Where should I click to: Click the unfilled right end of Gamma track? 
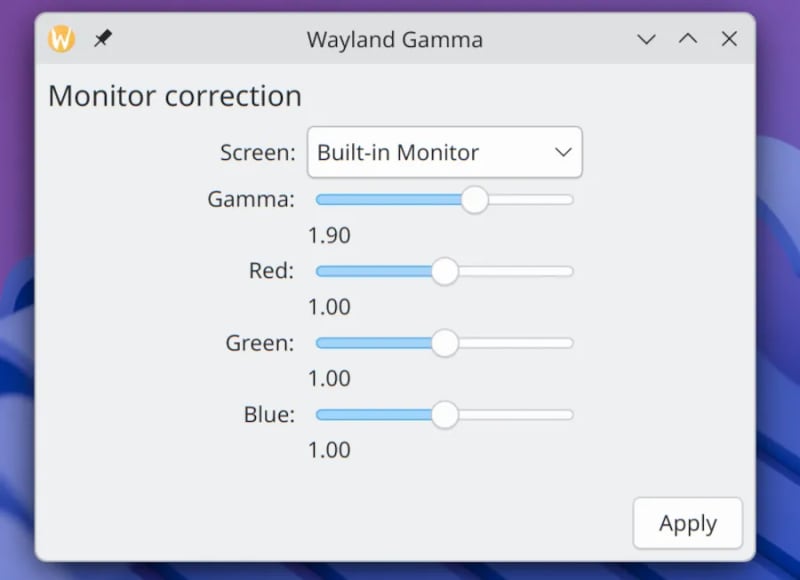click(x=531, y=199)
